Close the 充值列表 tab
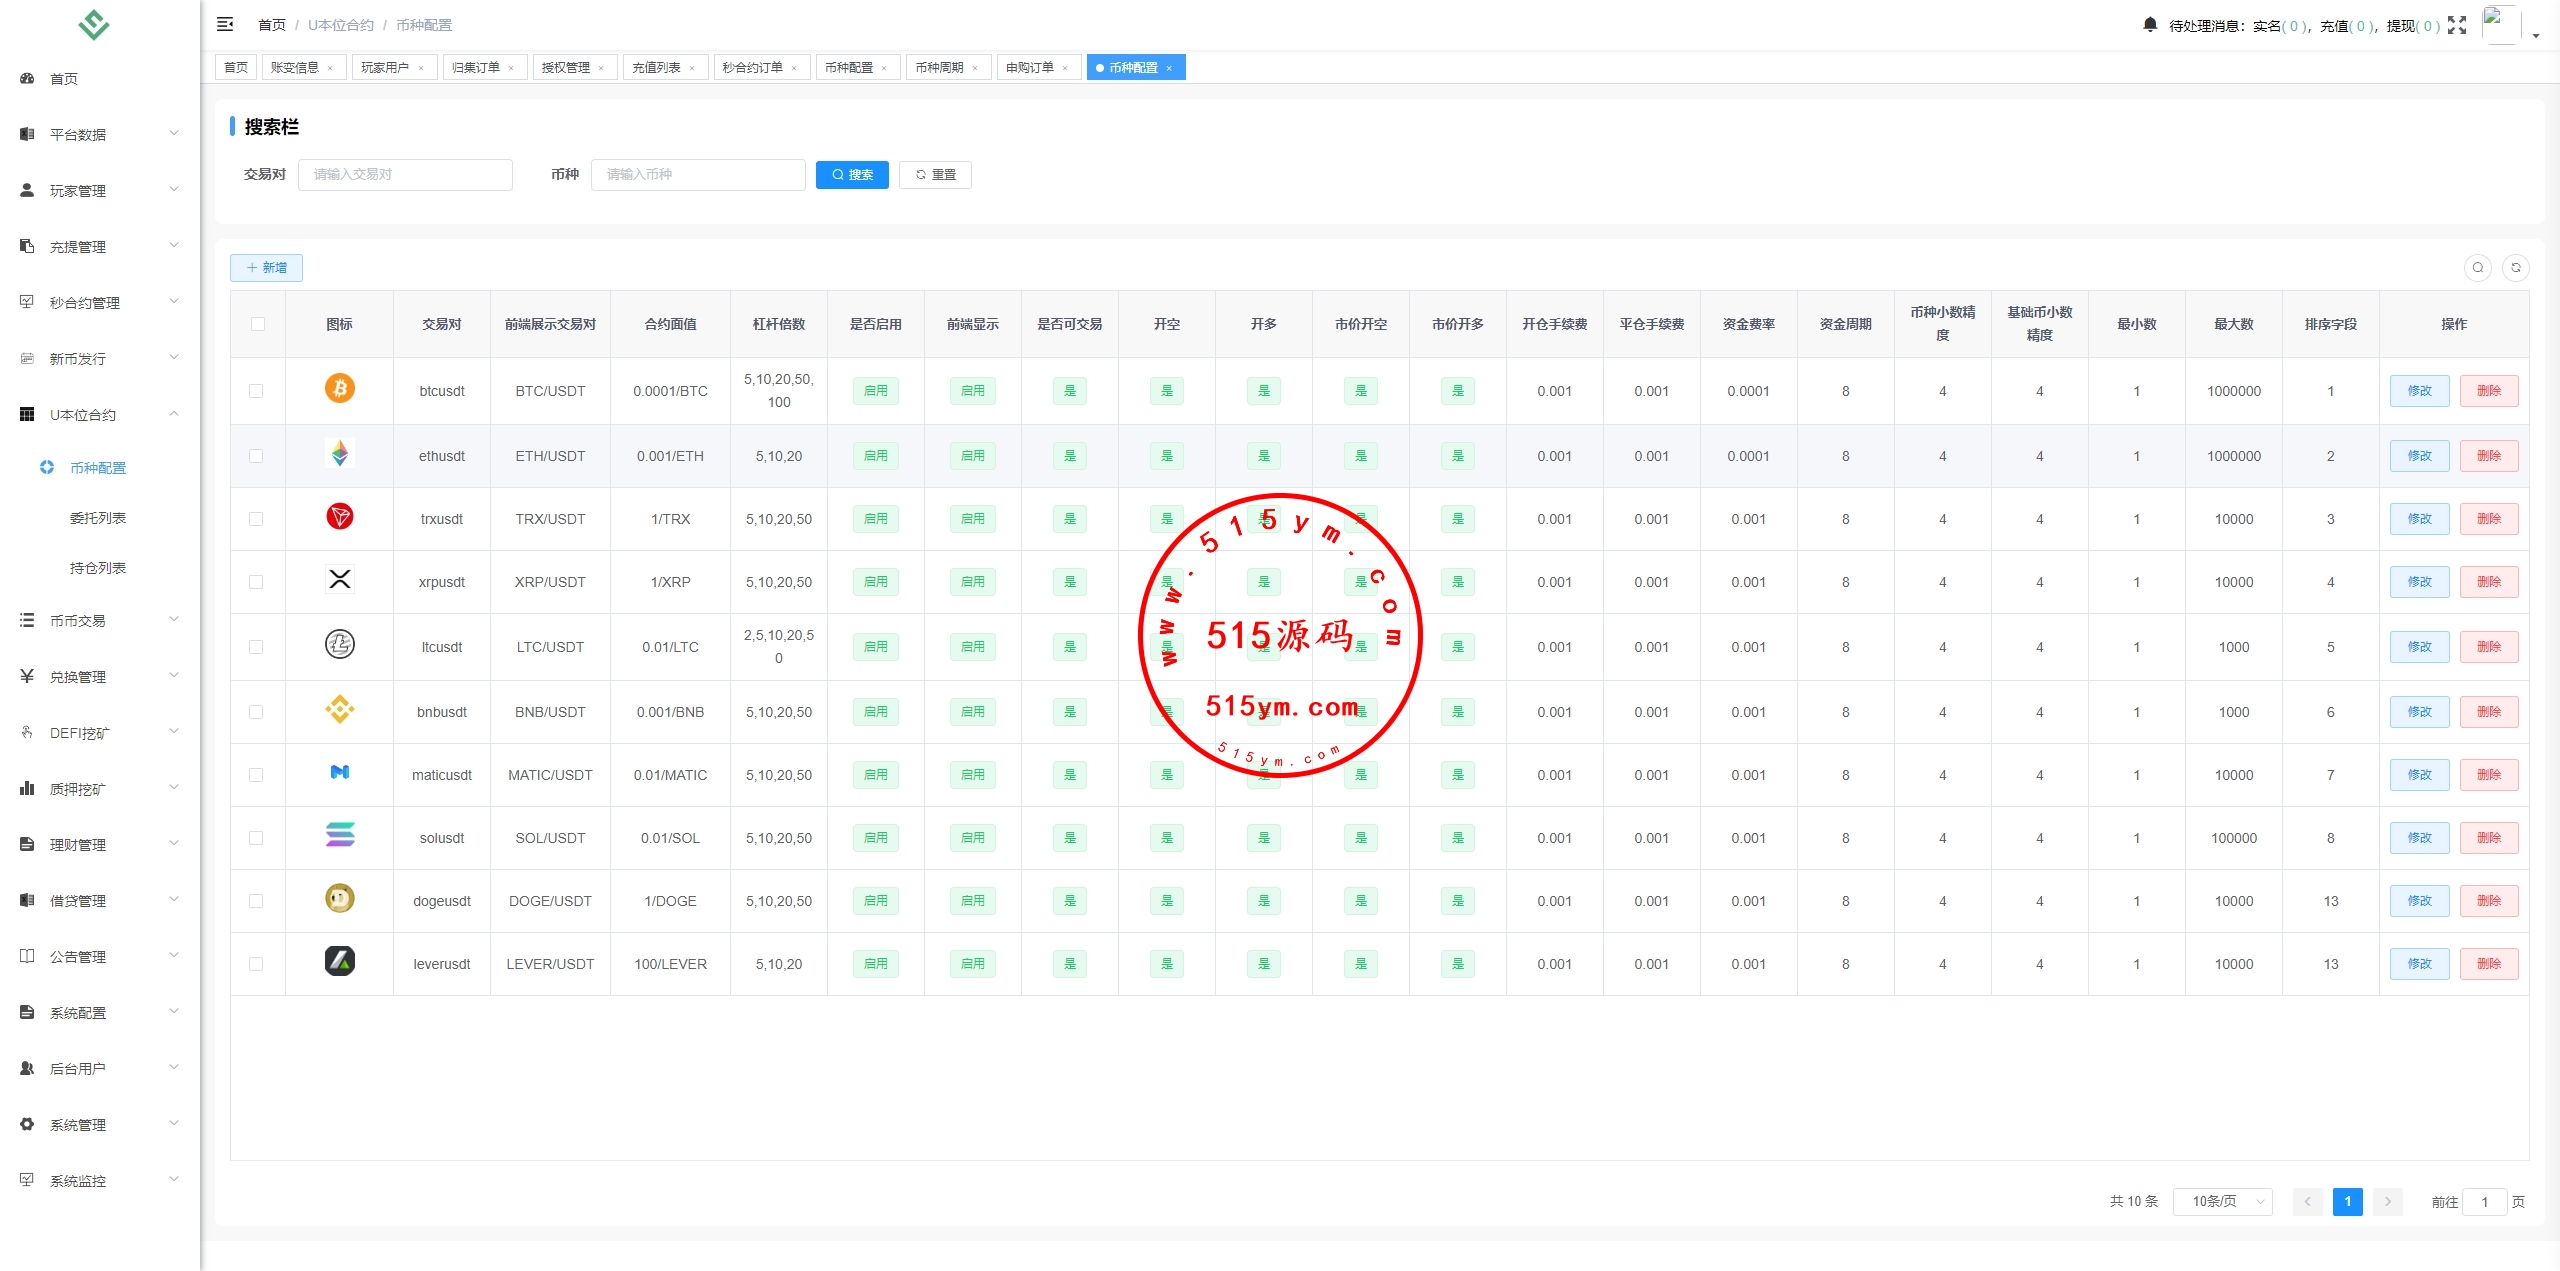The height and width of the screenshot is (1271, 2560). (x=692, y=69)
